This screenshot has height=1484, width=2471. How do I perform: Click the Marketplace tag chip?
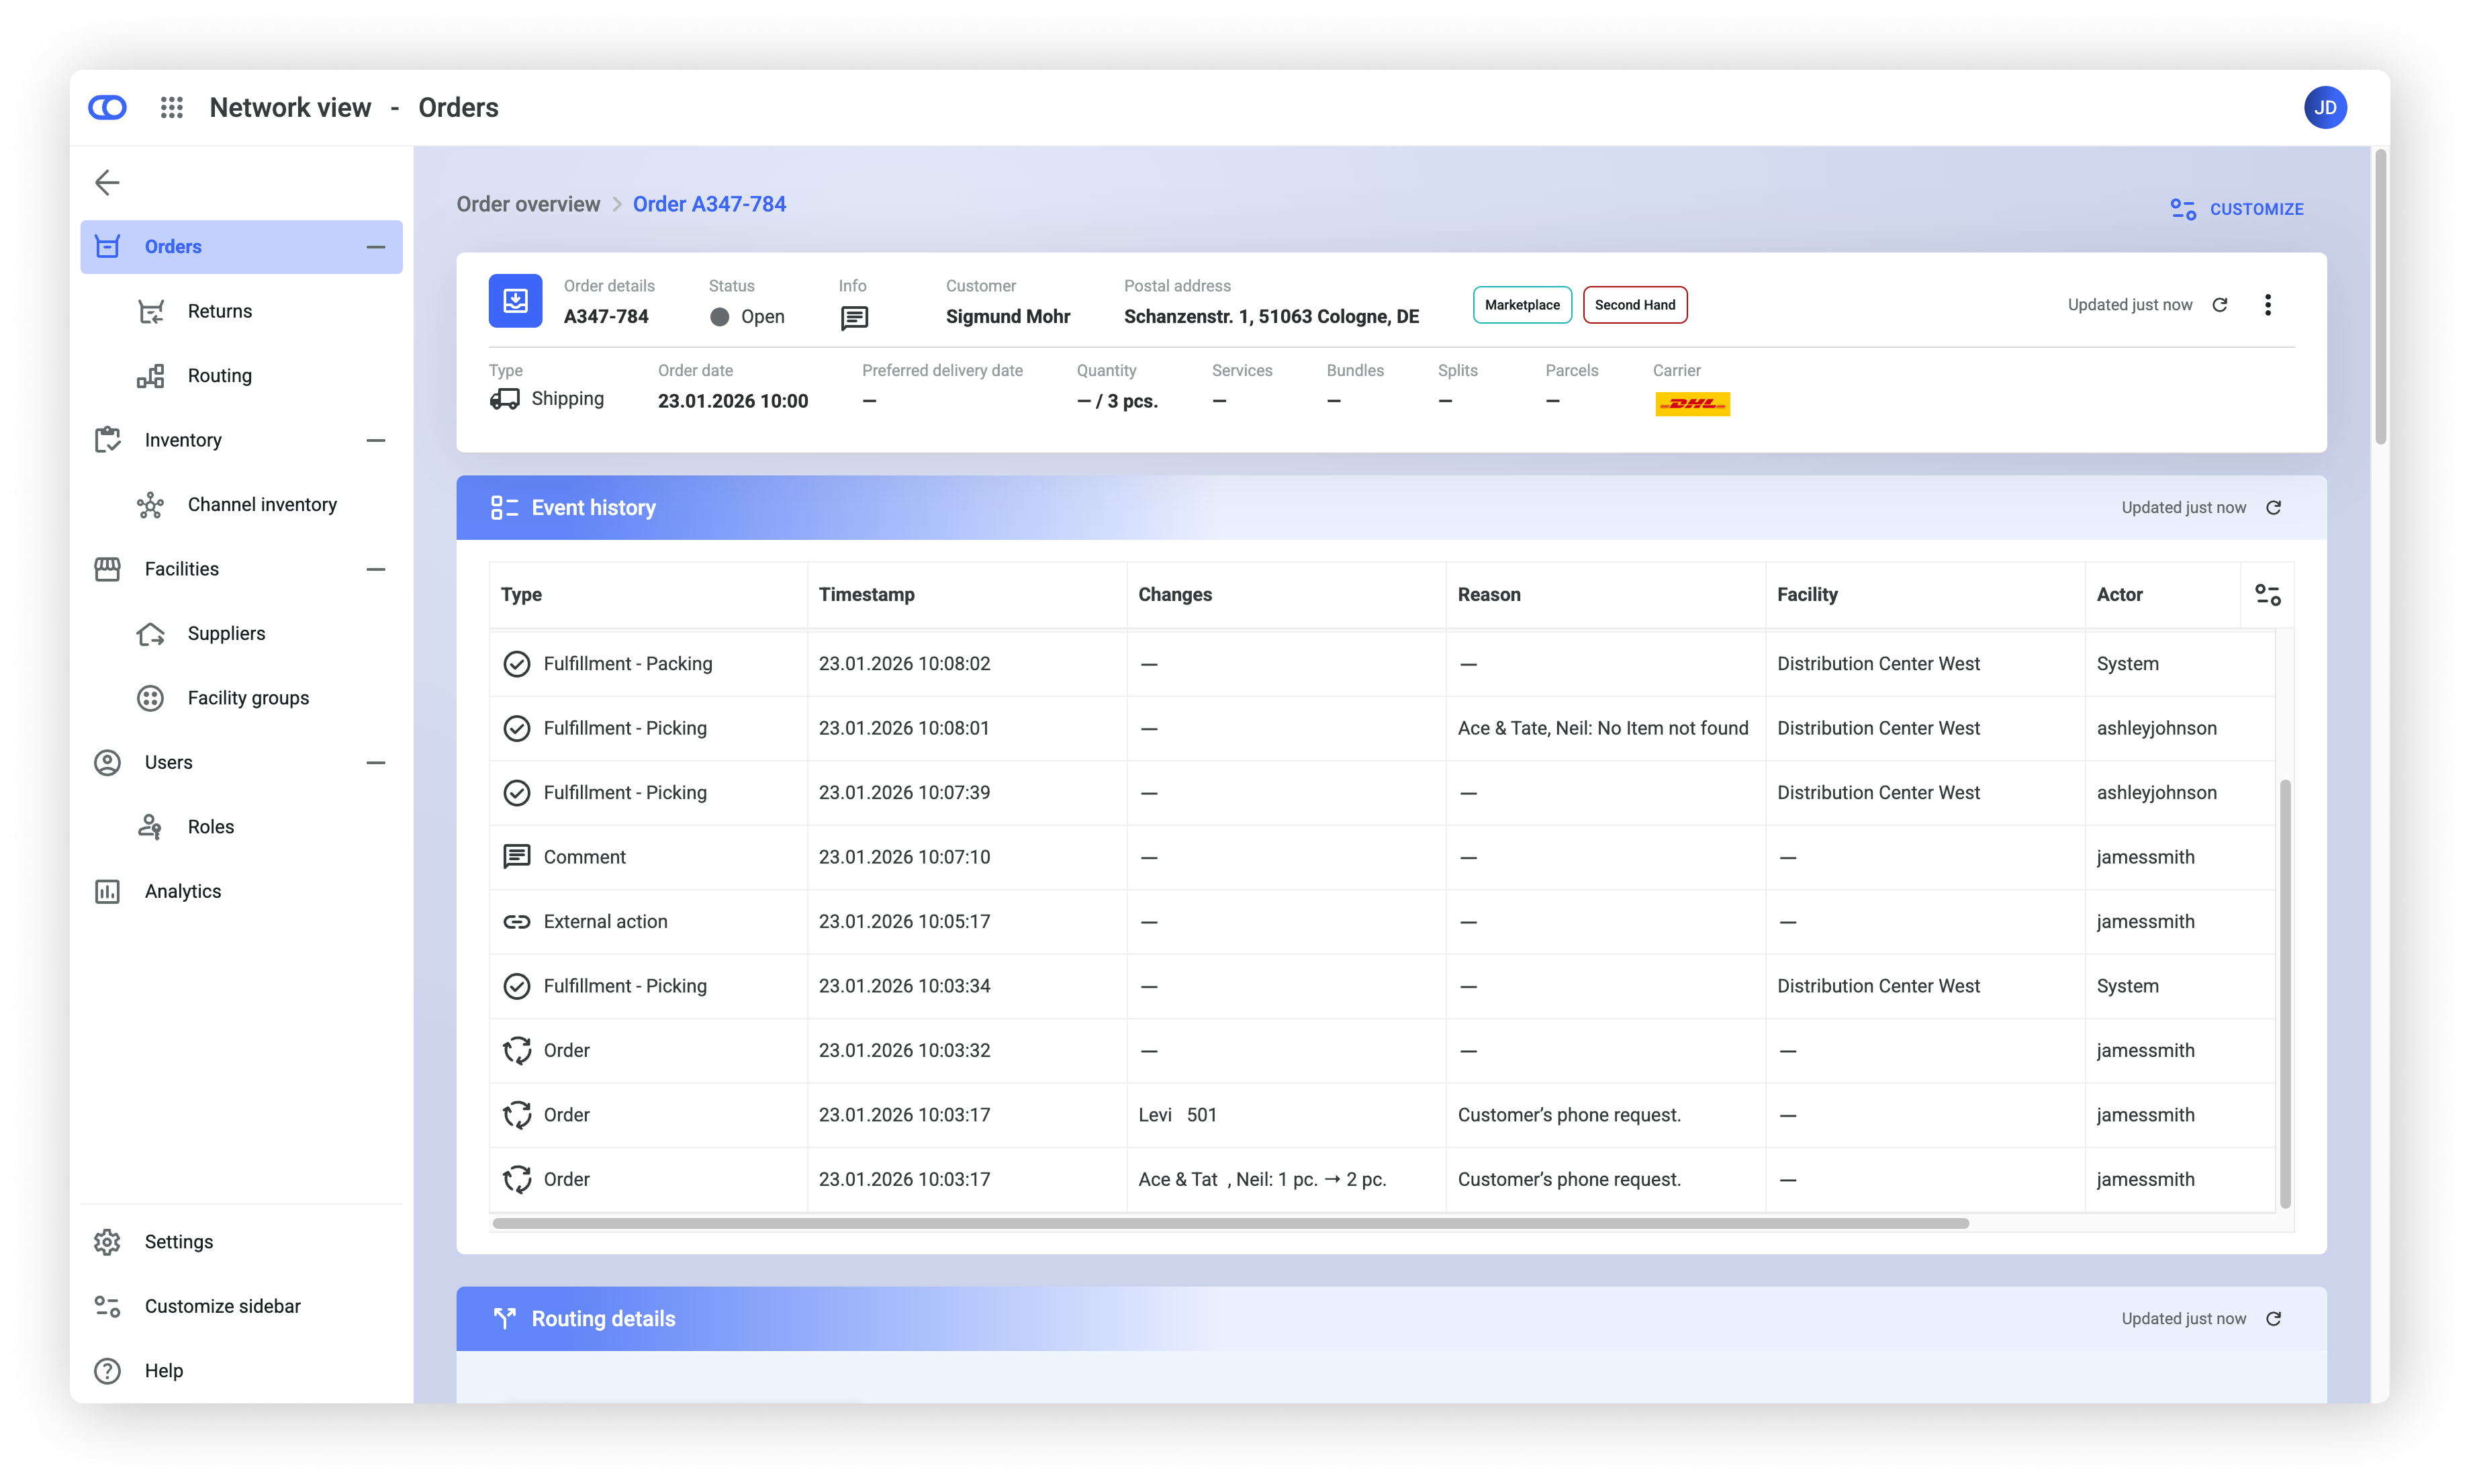pyautogui.click(x=1521, y=305)
